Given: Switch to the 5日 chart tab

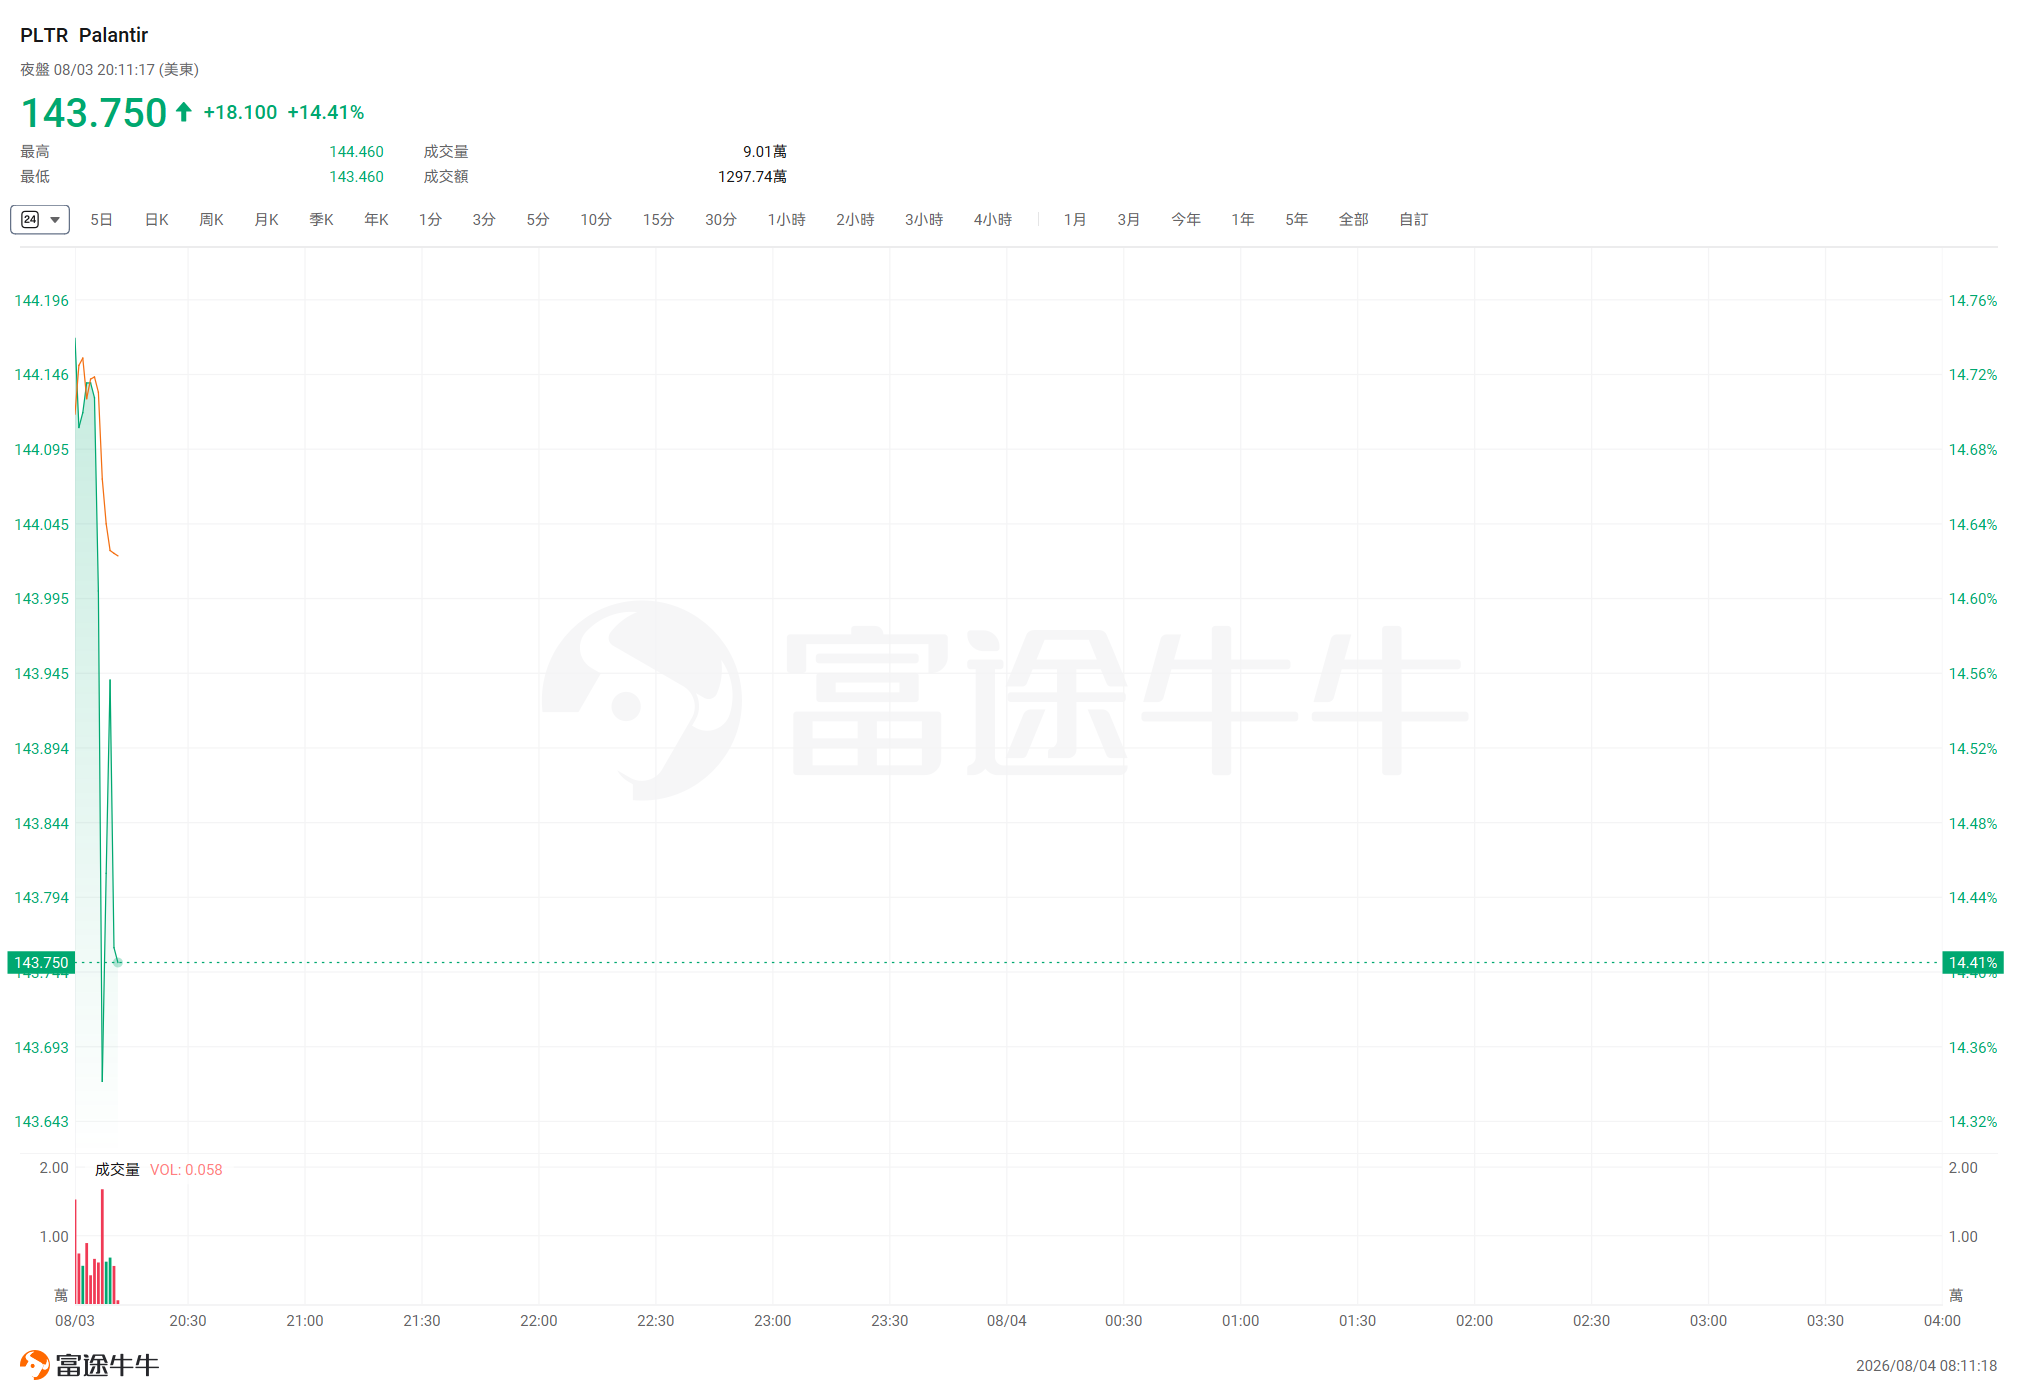Looking at the screenshot, I should coord(101,220).
